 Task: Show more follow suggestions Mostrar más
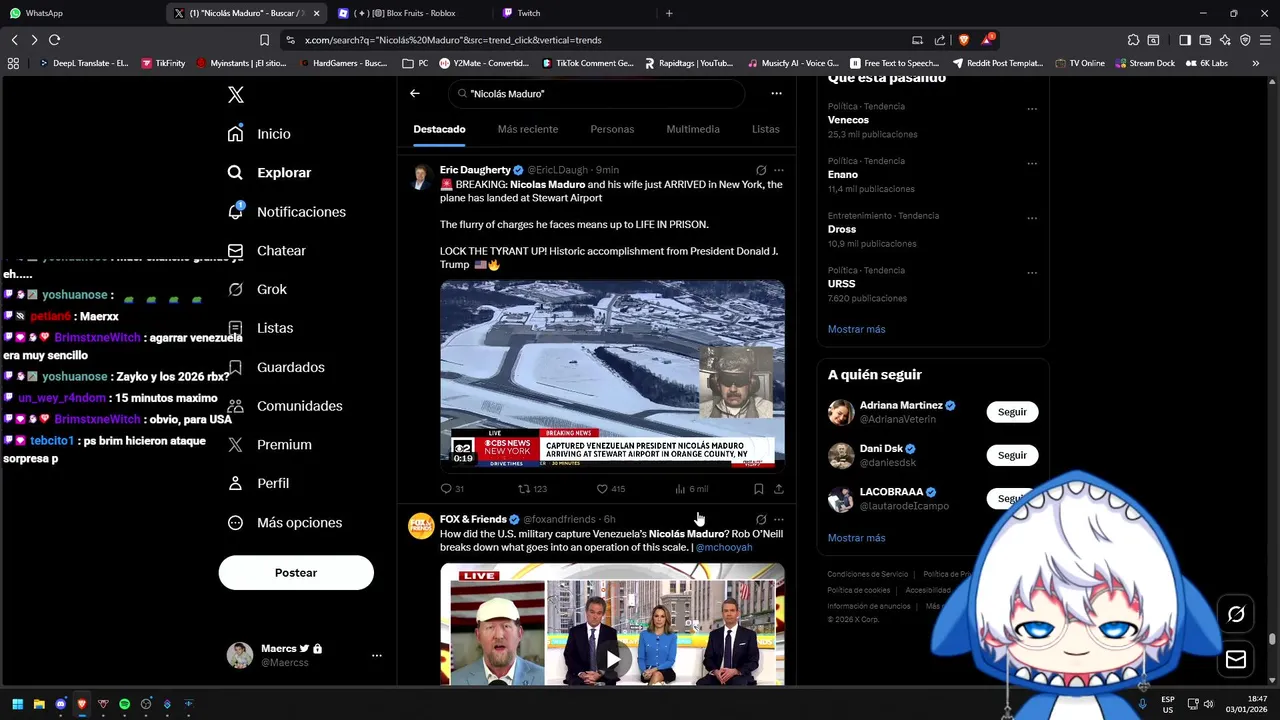856,538
